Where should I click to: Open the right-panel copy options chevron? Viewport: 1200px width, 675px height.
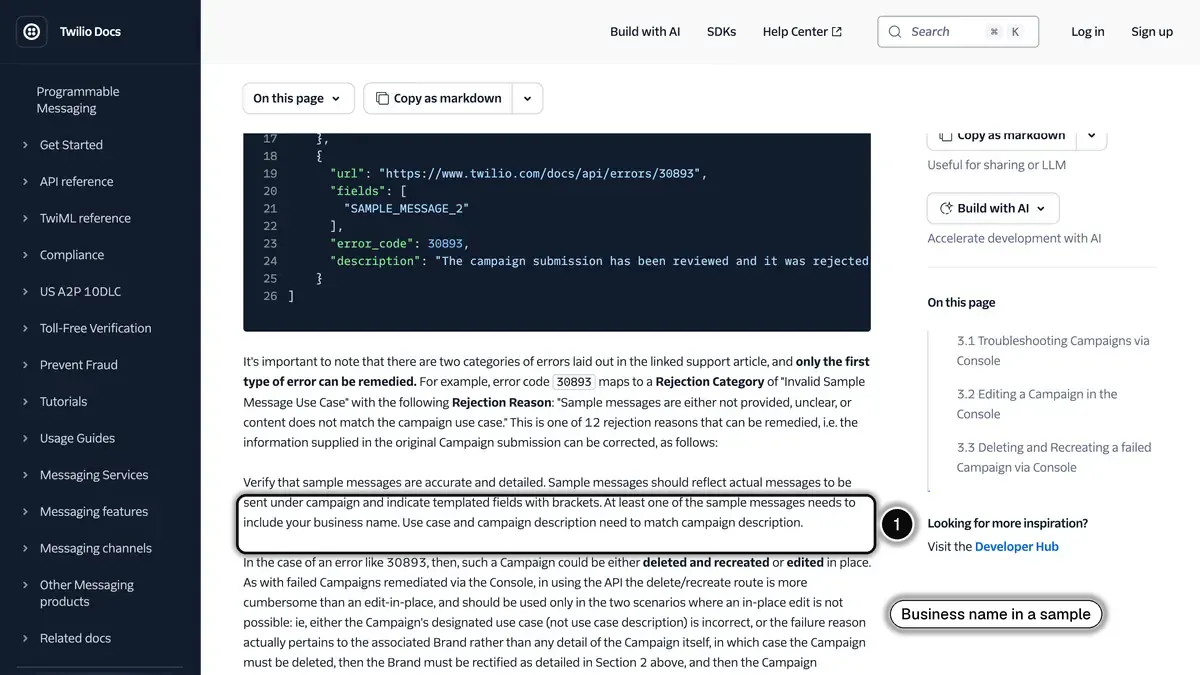[x=1092, y=136]
